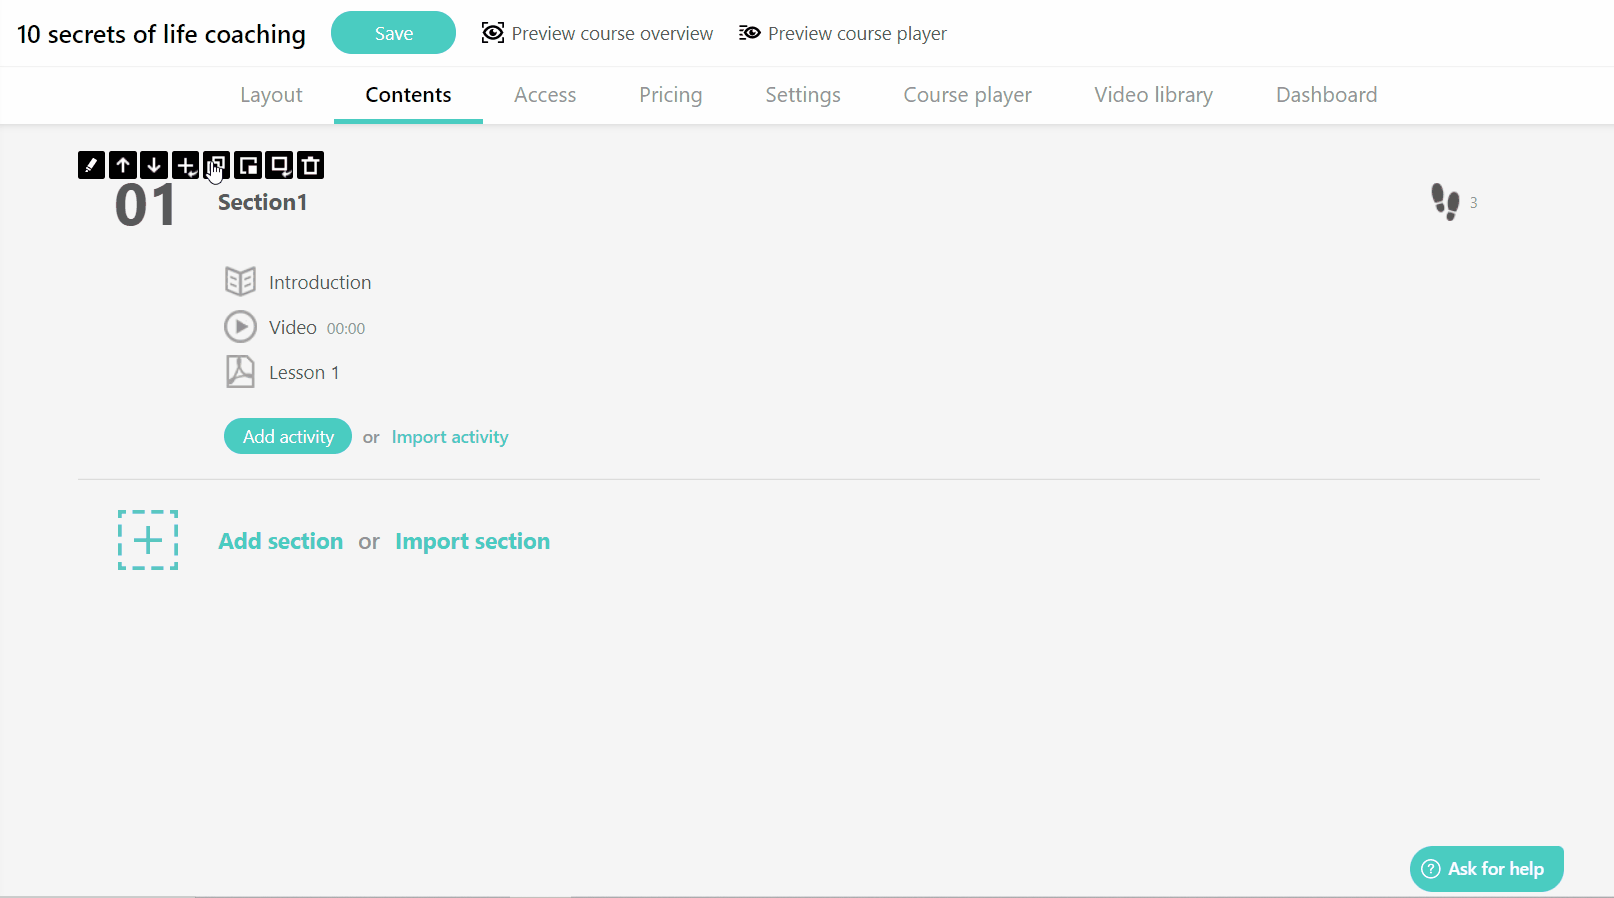Click the eye icon of Preview course player

(750, 33)
